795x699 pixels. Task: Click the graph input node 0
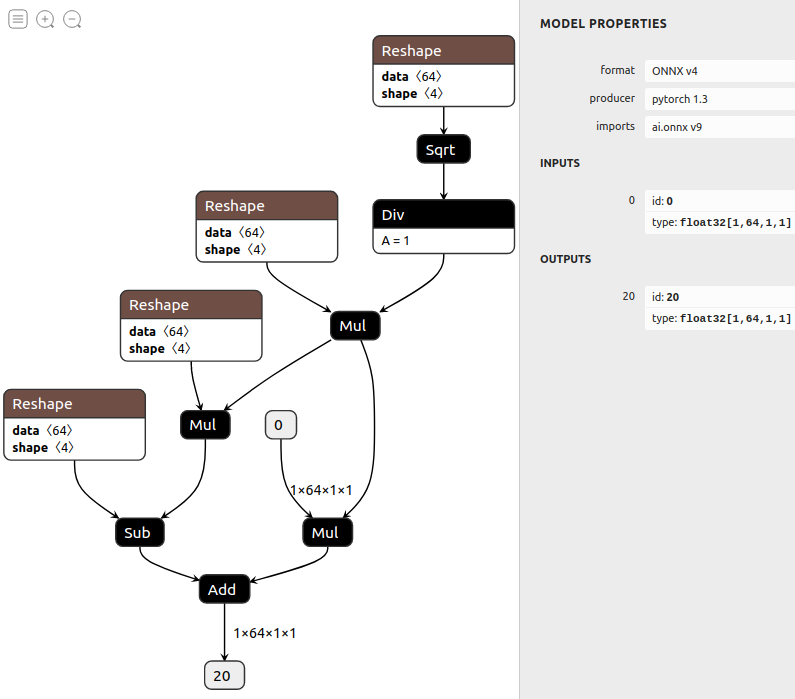pyautogui.click(x=280, y=425)
